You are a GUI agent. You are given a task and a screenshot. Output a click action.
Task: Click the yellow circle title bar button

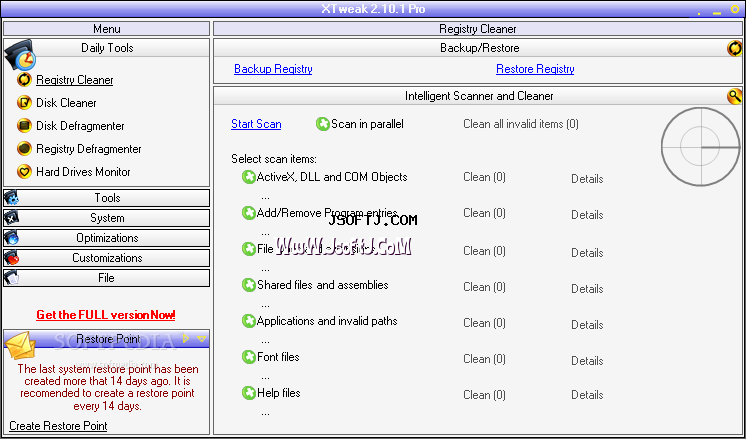pyautogui.click(x=735, y=9)
